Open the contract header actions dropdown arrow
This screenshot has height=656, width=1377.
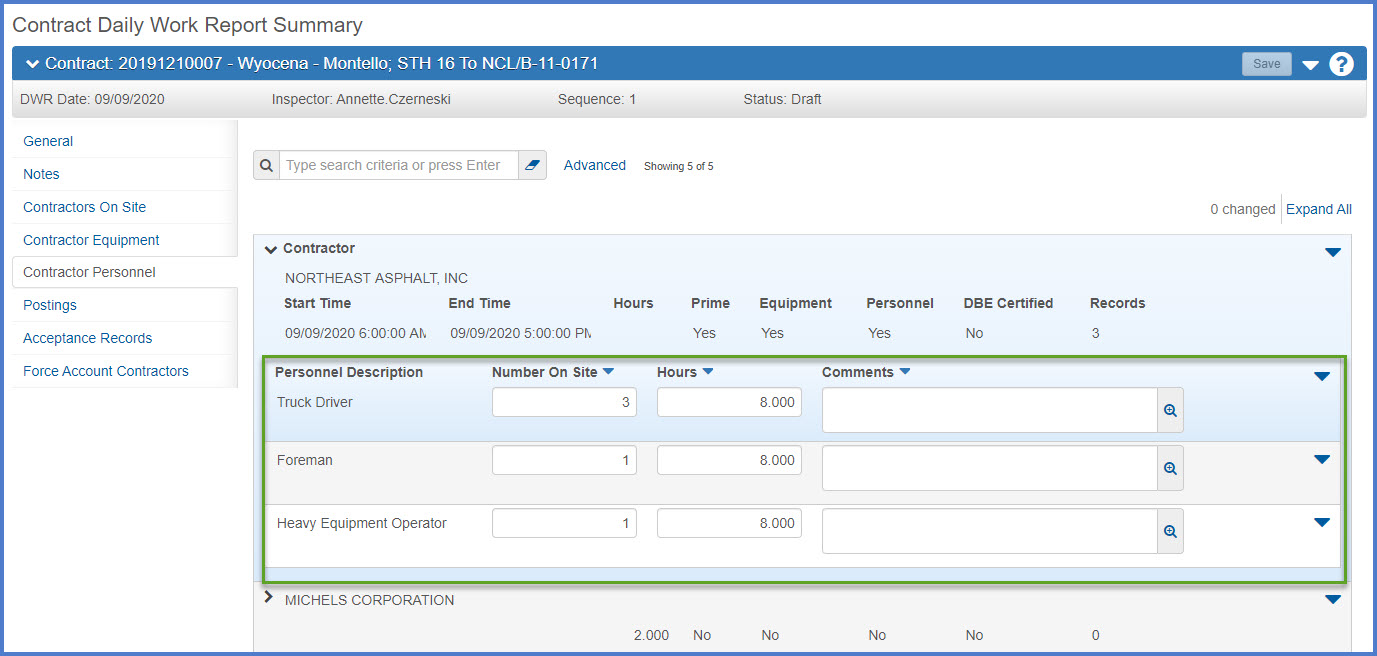(1310, 65)
